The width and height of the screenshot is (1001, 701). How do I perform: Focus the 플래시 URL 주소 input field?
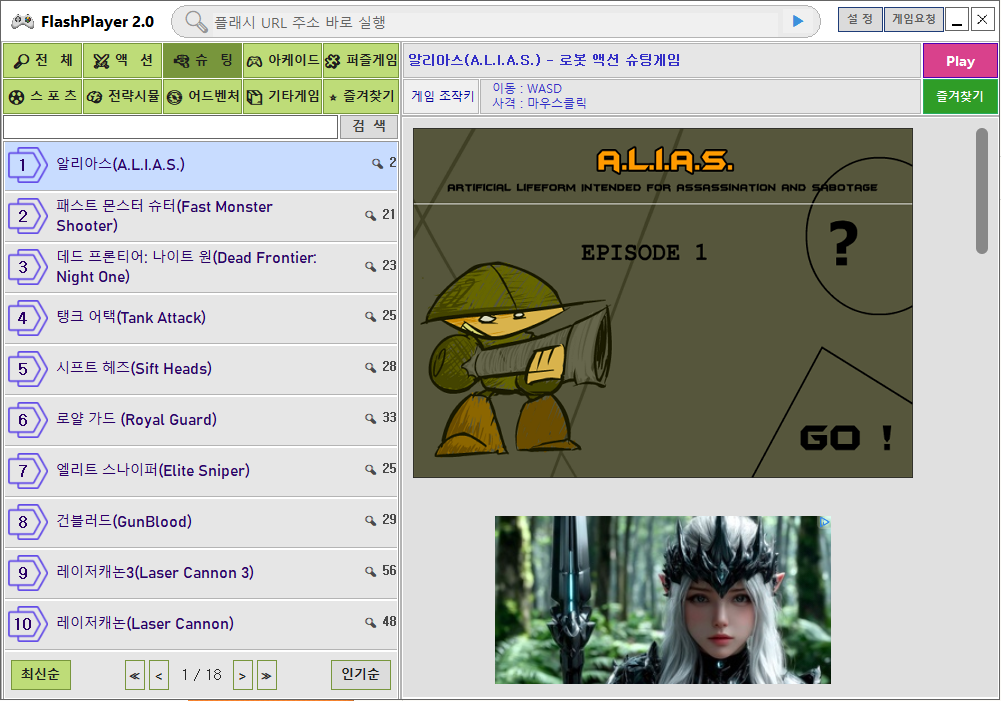495,22
